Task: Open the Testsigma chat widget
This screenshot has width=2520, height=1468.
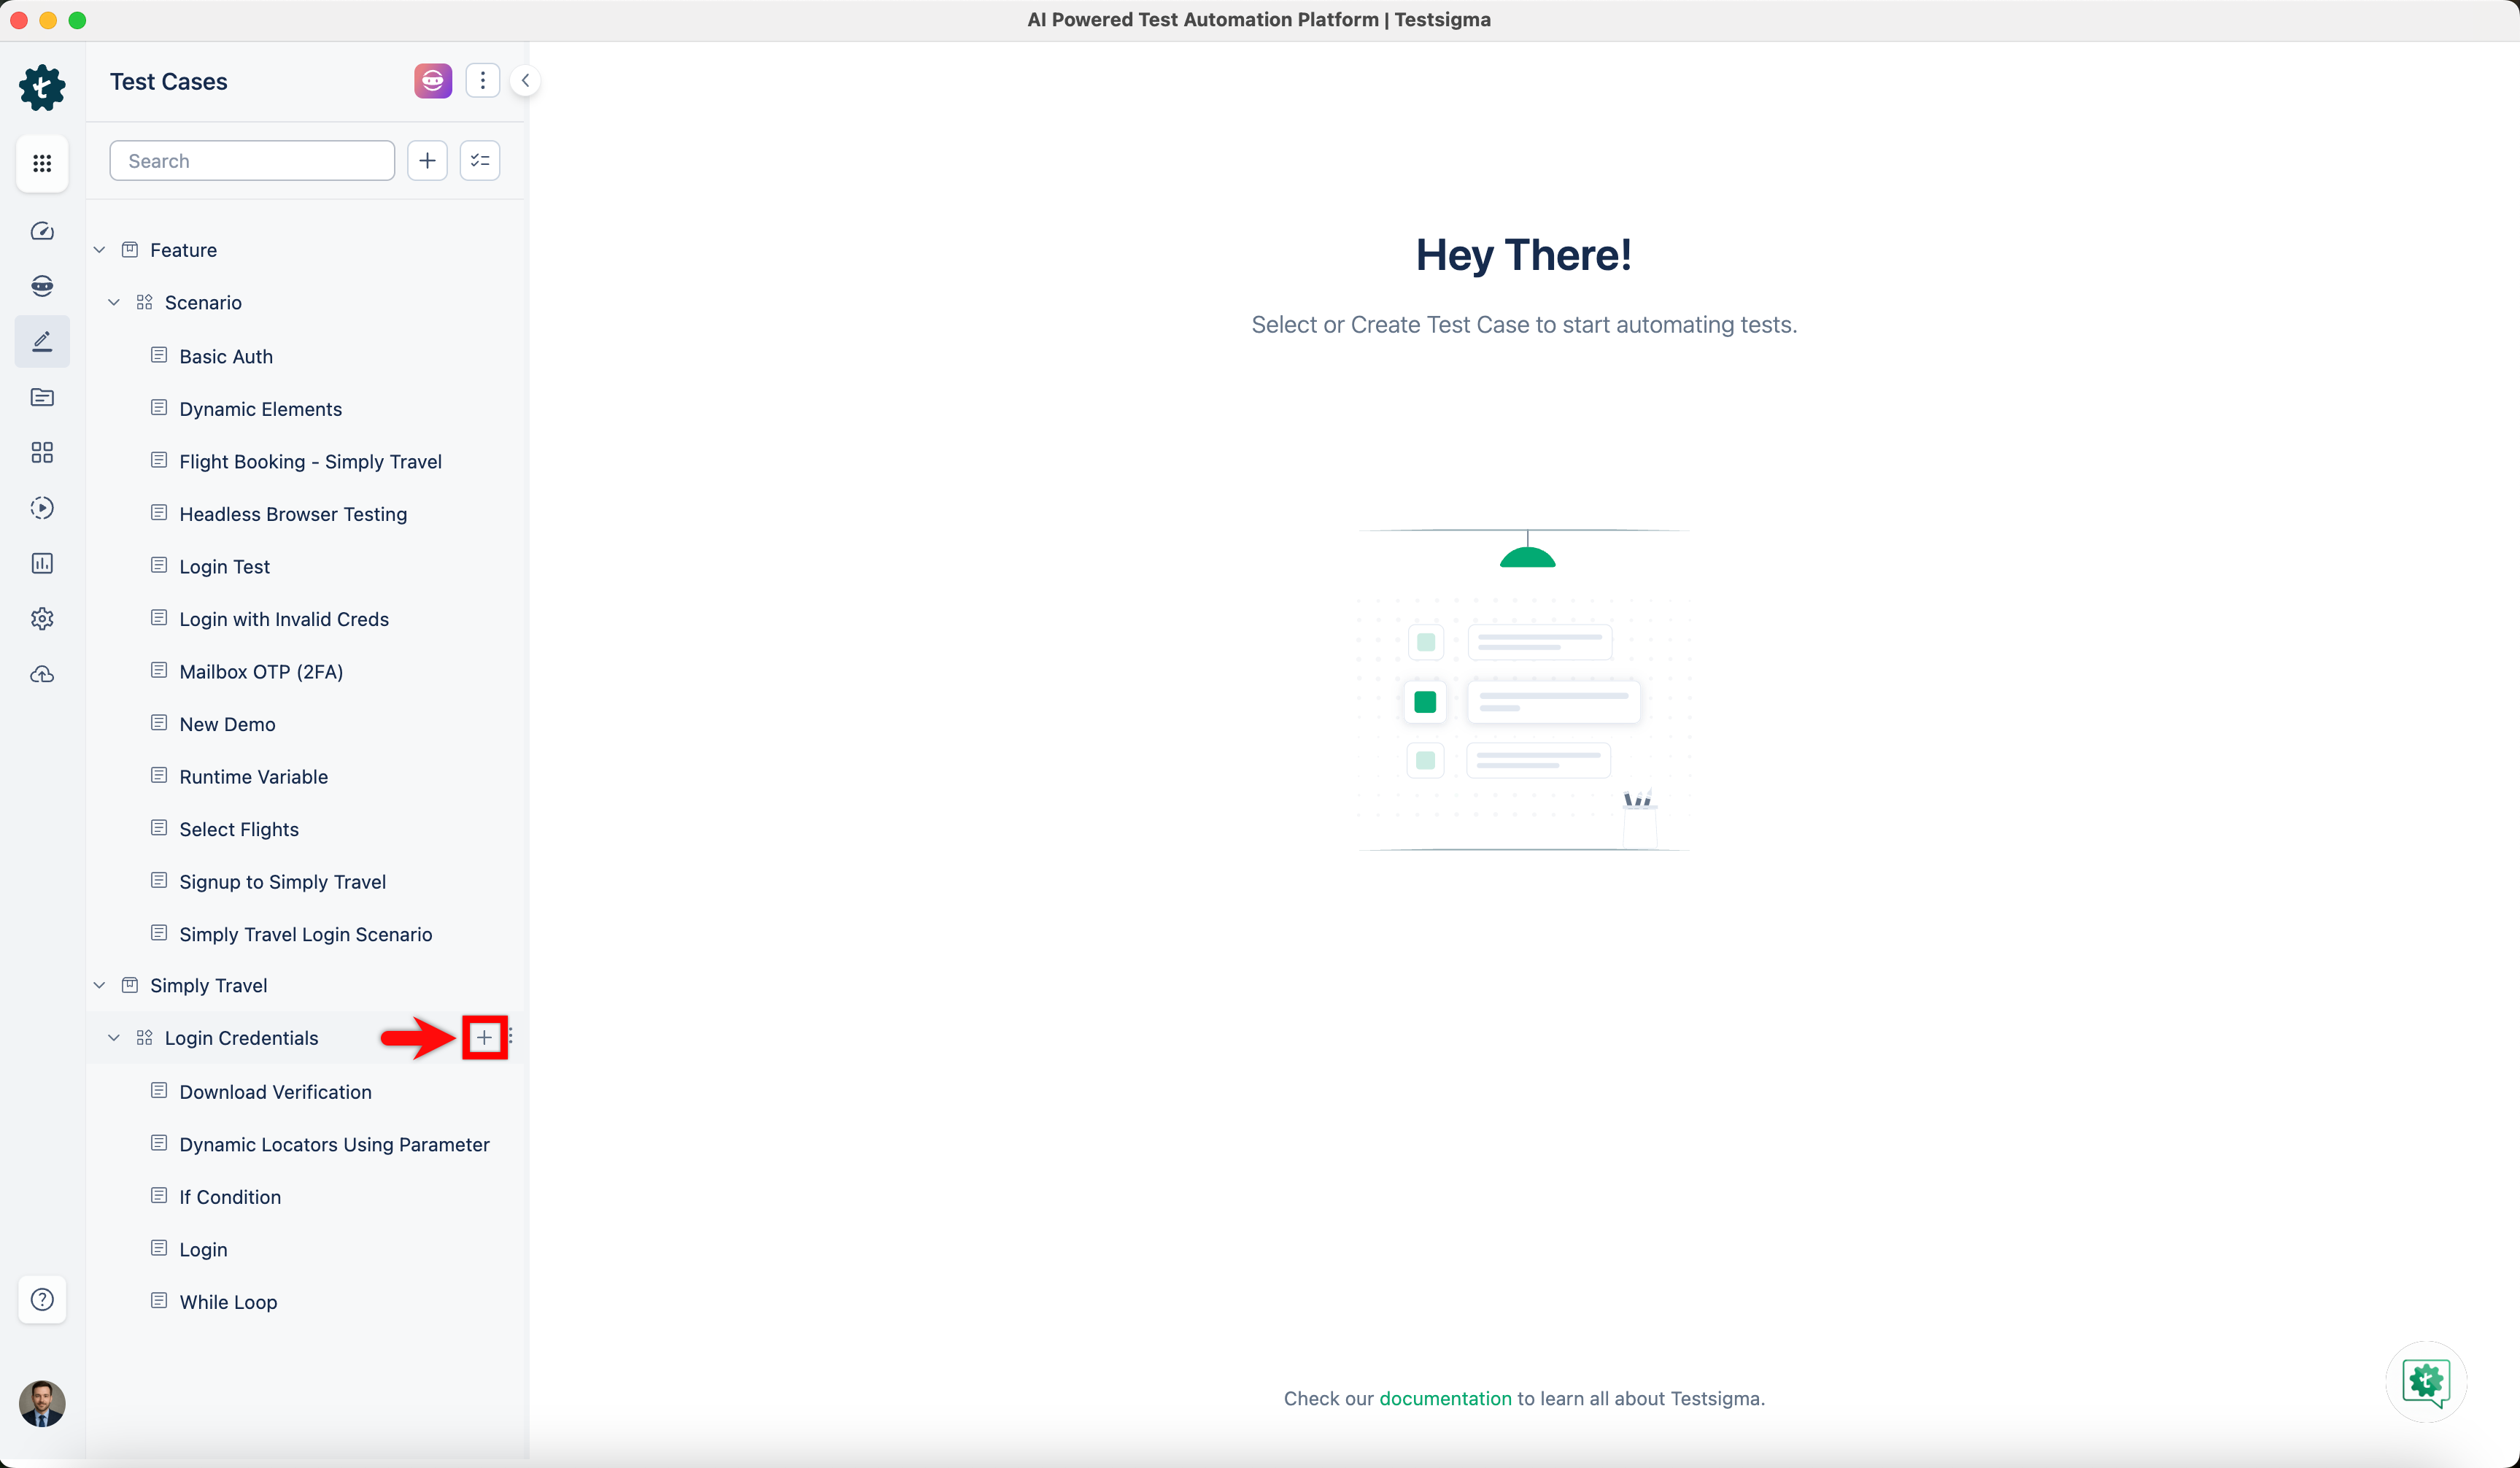Action: tap(2426, 1383)
